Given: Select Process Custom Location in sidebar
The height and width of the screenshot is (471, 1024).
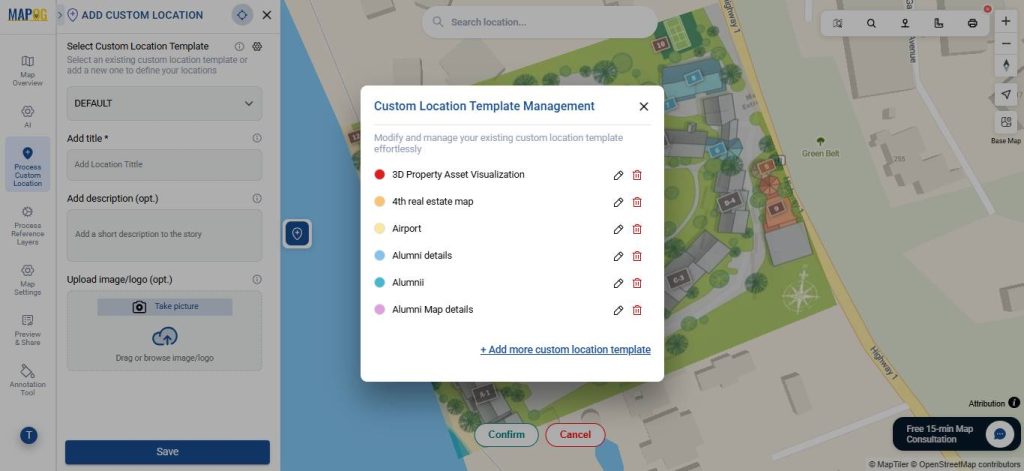Looking at the screenshot, I should pyautogui.click(x=27, y=167).
